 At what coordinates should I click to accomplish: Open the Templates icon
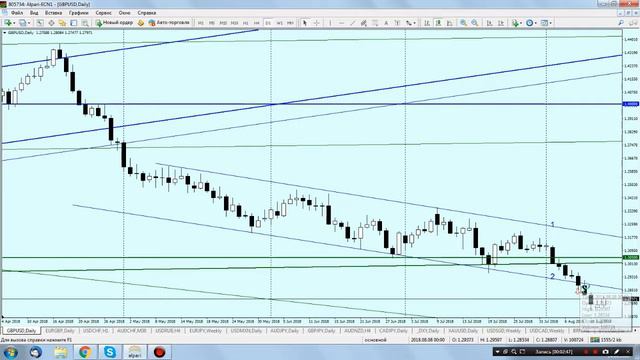pyautogui.click(x=544, y=23)
